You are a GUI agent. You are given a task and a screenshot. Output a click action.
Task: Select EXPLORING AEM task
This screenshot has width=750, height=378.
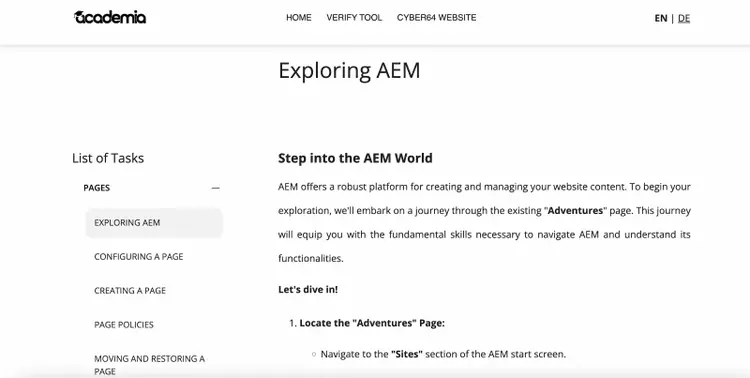click(154, 222)
